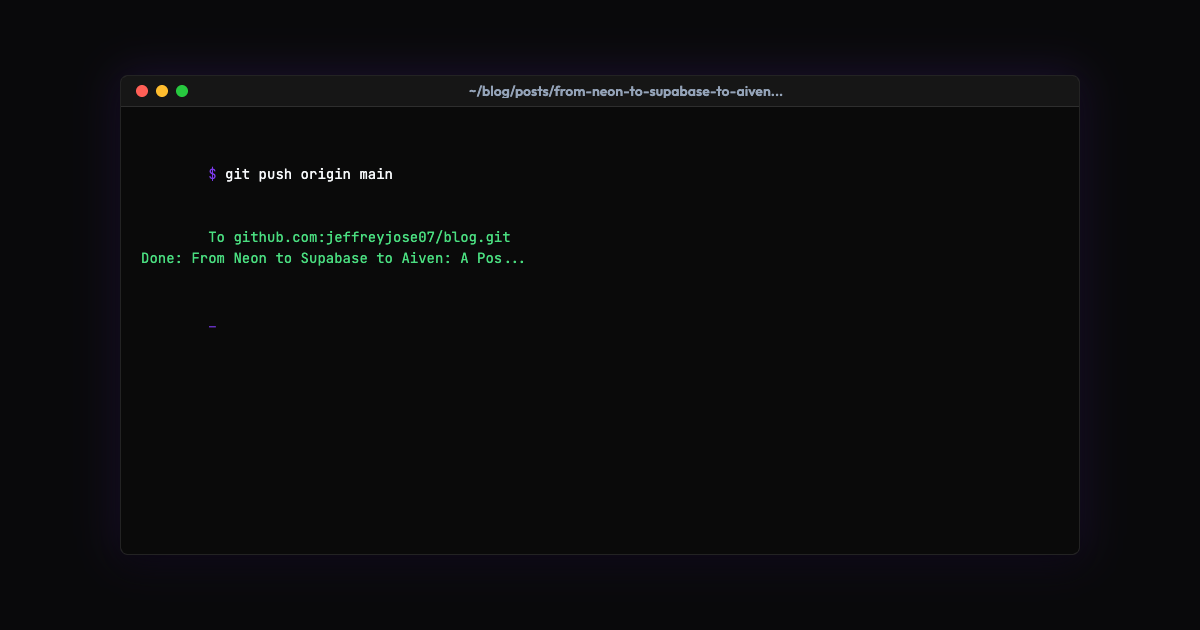1200x630 pixels.
Task: Click the 'Done: From Neon to Supabase' line
Action: (333, 258)
